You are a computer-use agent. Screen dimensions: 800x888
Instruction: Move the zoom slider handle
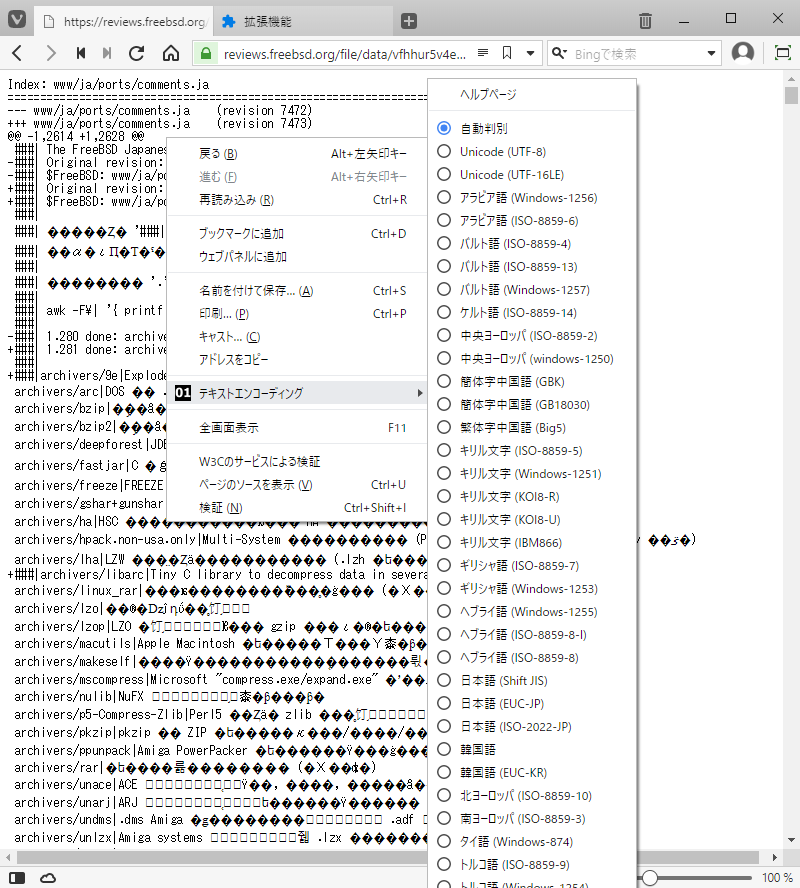[649, 878]
